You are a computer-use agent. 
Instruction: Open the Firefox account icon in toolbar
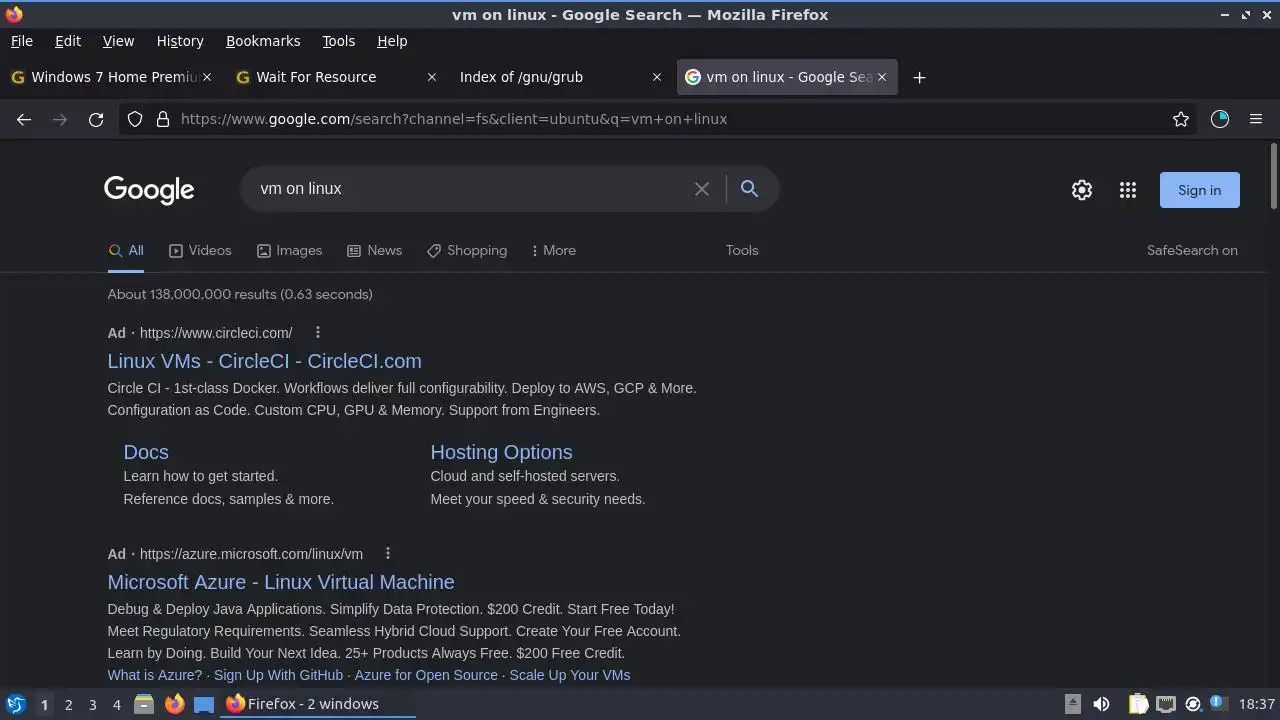coord(1220,119)
